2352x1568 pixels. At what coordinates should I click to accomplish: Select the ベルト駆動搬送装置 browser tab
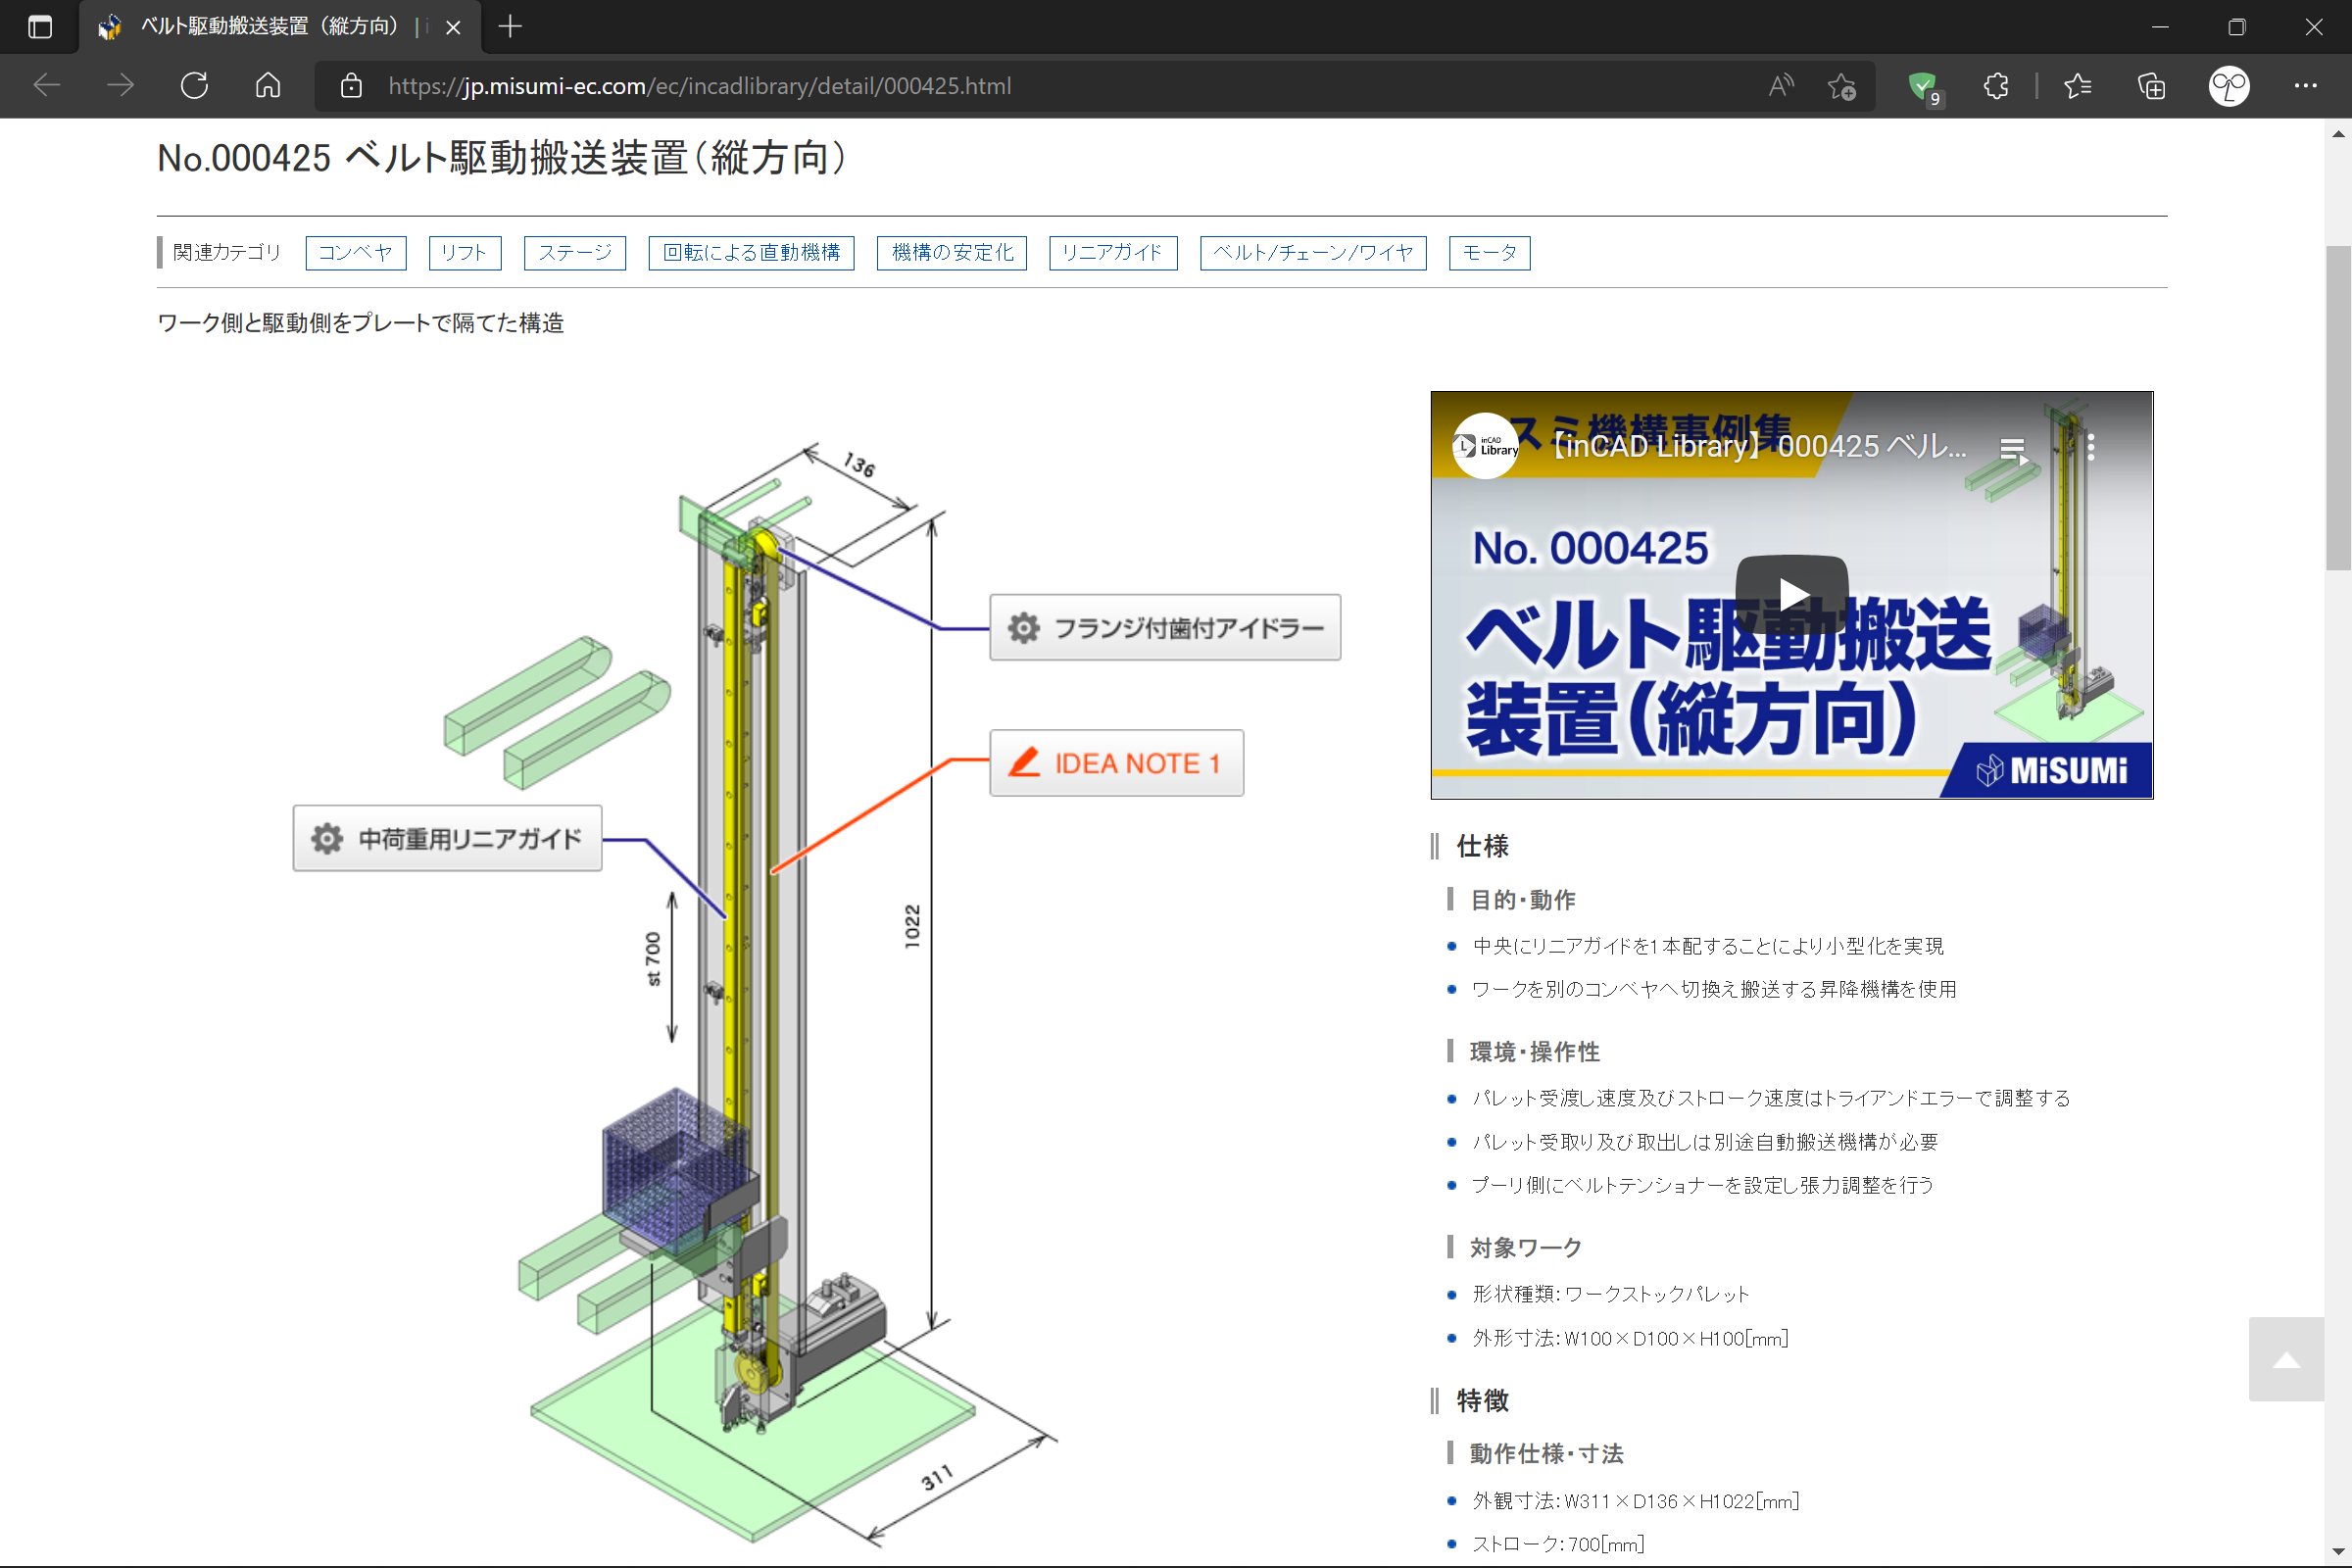(x=270, y=27)
